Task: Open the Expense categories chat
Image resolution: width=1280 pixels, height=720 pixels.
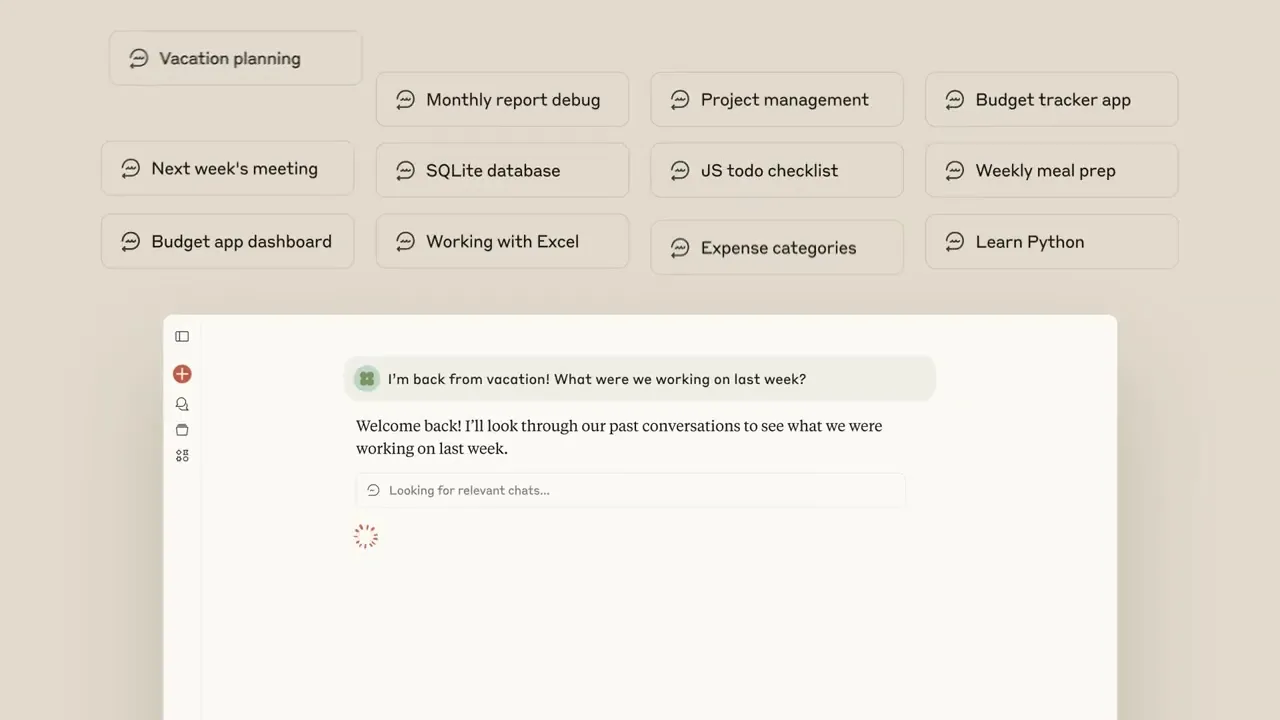Action: 776,247
